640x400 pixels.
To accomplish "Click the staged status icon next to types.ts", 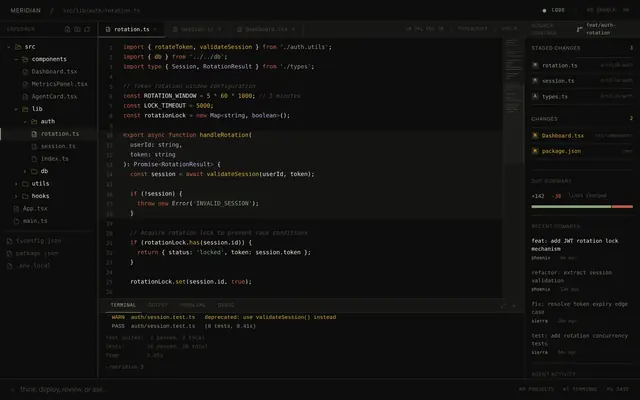I will [x=535, y=96].
